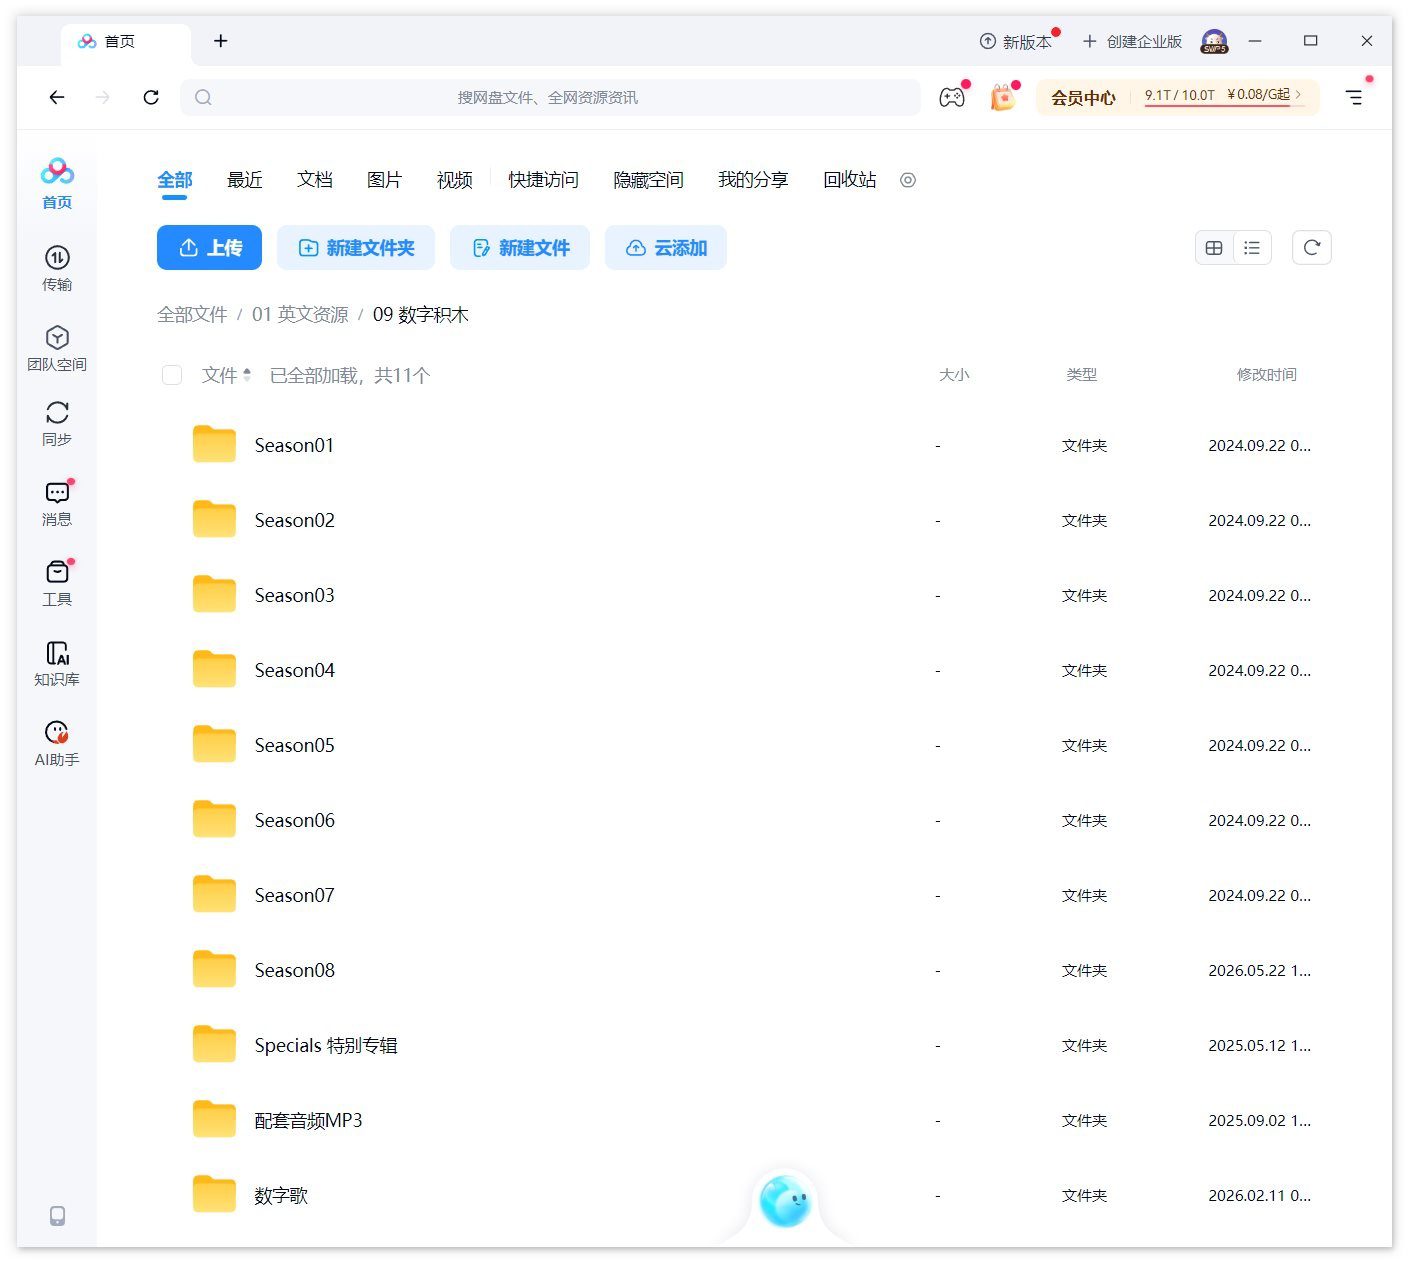The image size is (1412, 1269).
Task: Switch to grid view
Action: click(x=1214, y=248)
